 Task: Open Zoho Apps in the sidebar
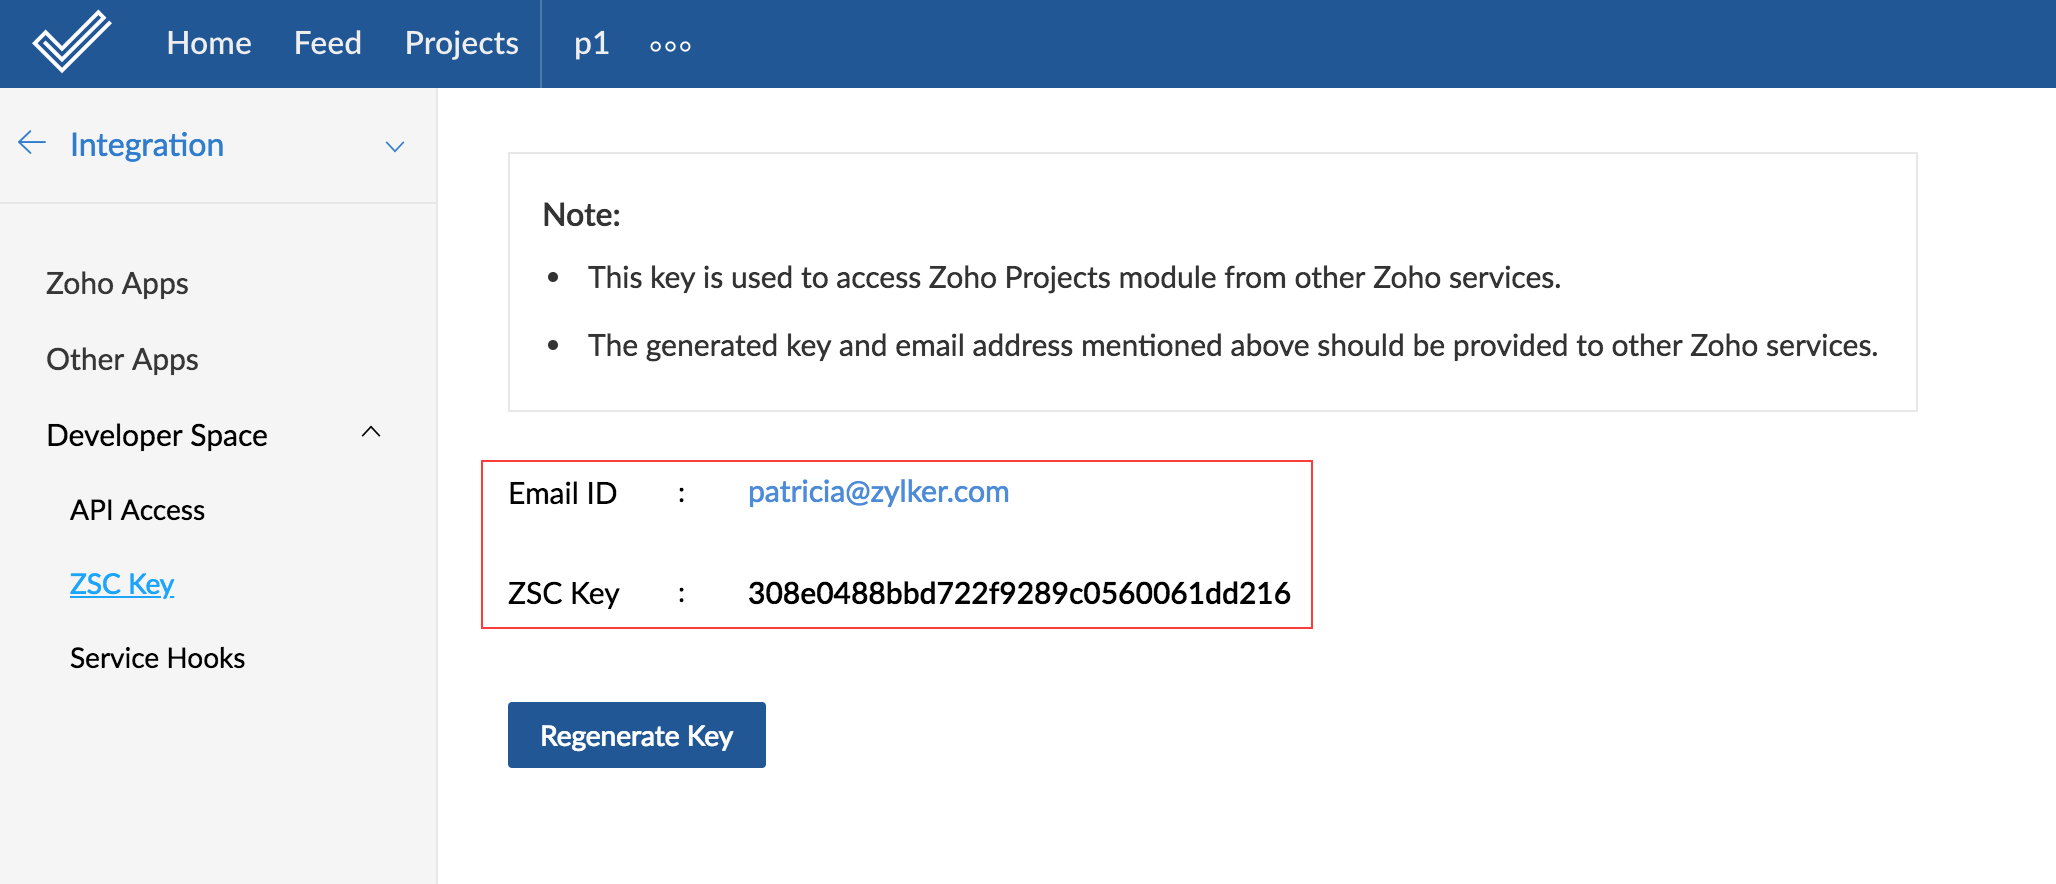point(117,284)
